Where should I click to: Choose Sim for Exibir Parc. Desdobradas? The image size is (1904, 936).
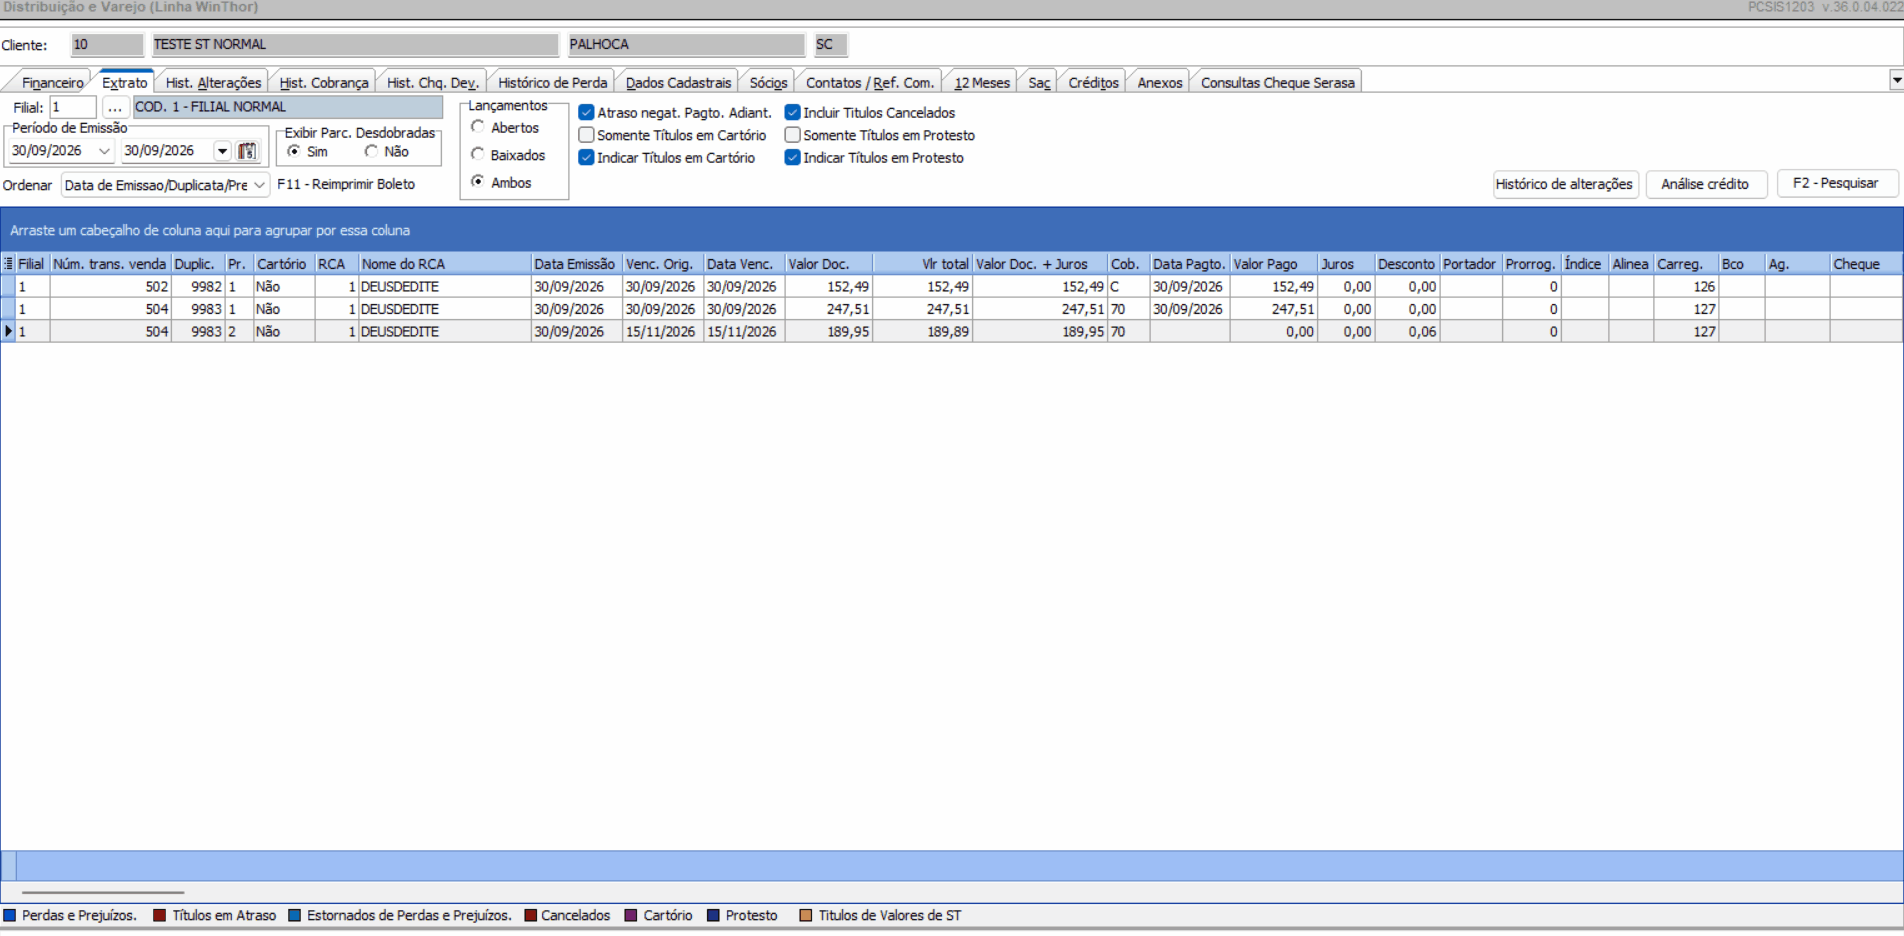(x=294, y=151)
